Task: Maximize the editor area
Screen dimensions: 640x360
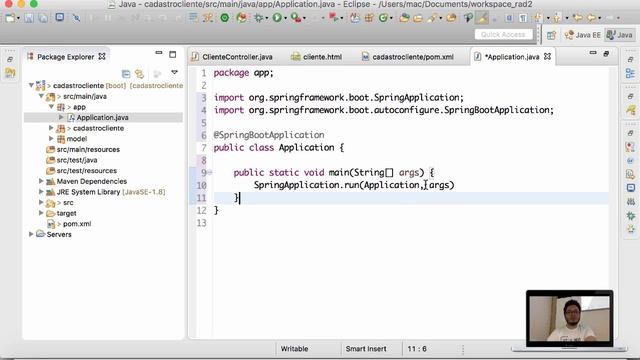Action: pyautogui.click(x=607, y=53)
